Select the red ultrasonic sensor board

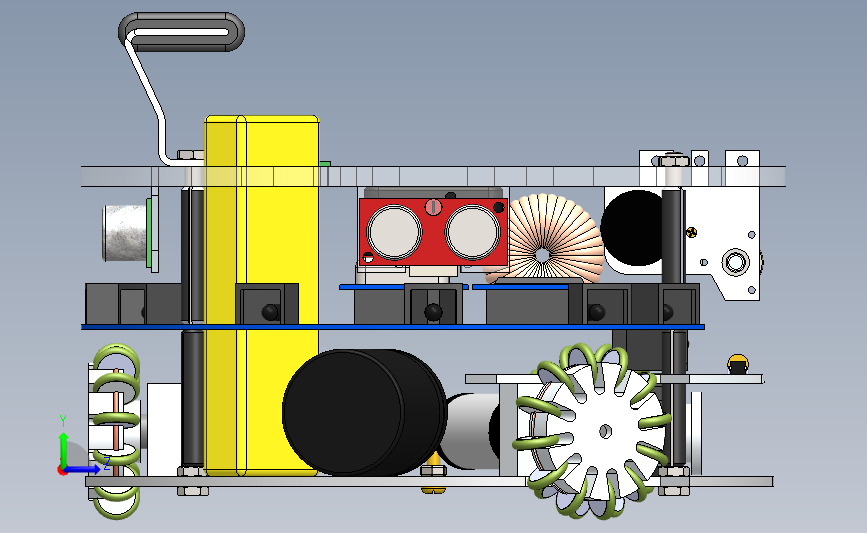[x=434, y=232]
